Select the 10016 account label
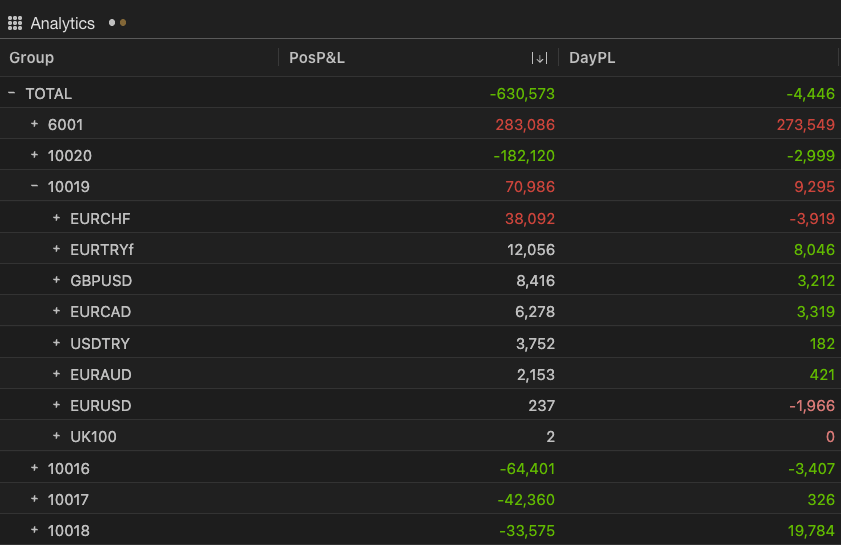Image resolution: width=841 pixels, height=545 pixels. click(69, 469)
